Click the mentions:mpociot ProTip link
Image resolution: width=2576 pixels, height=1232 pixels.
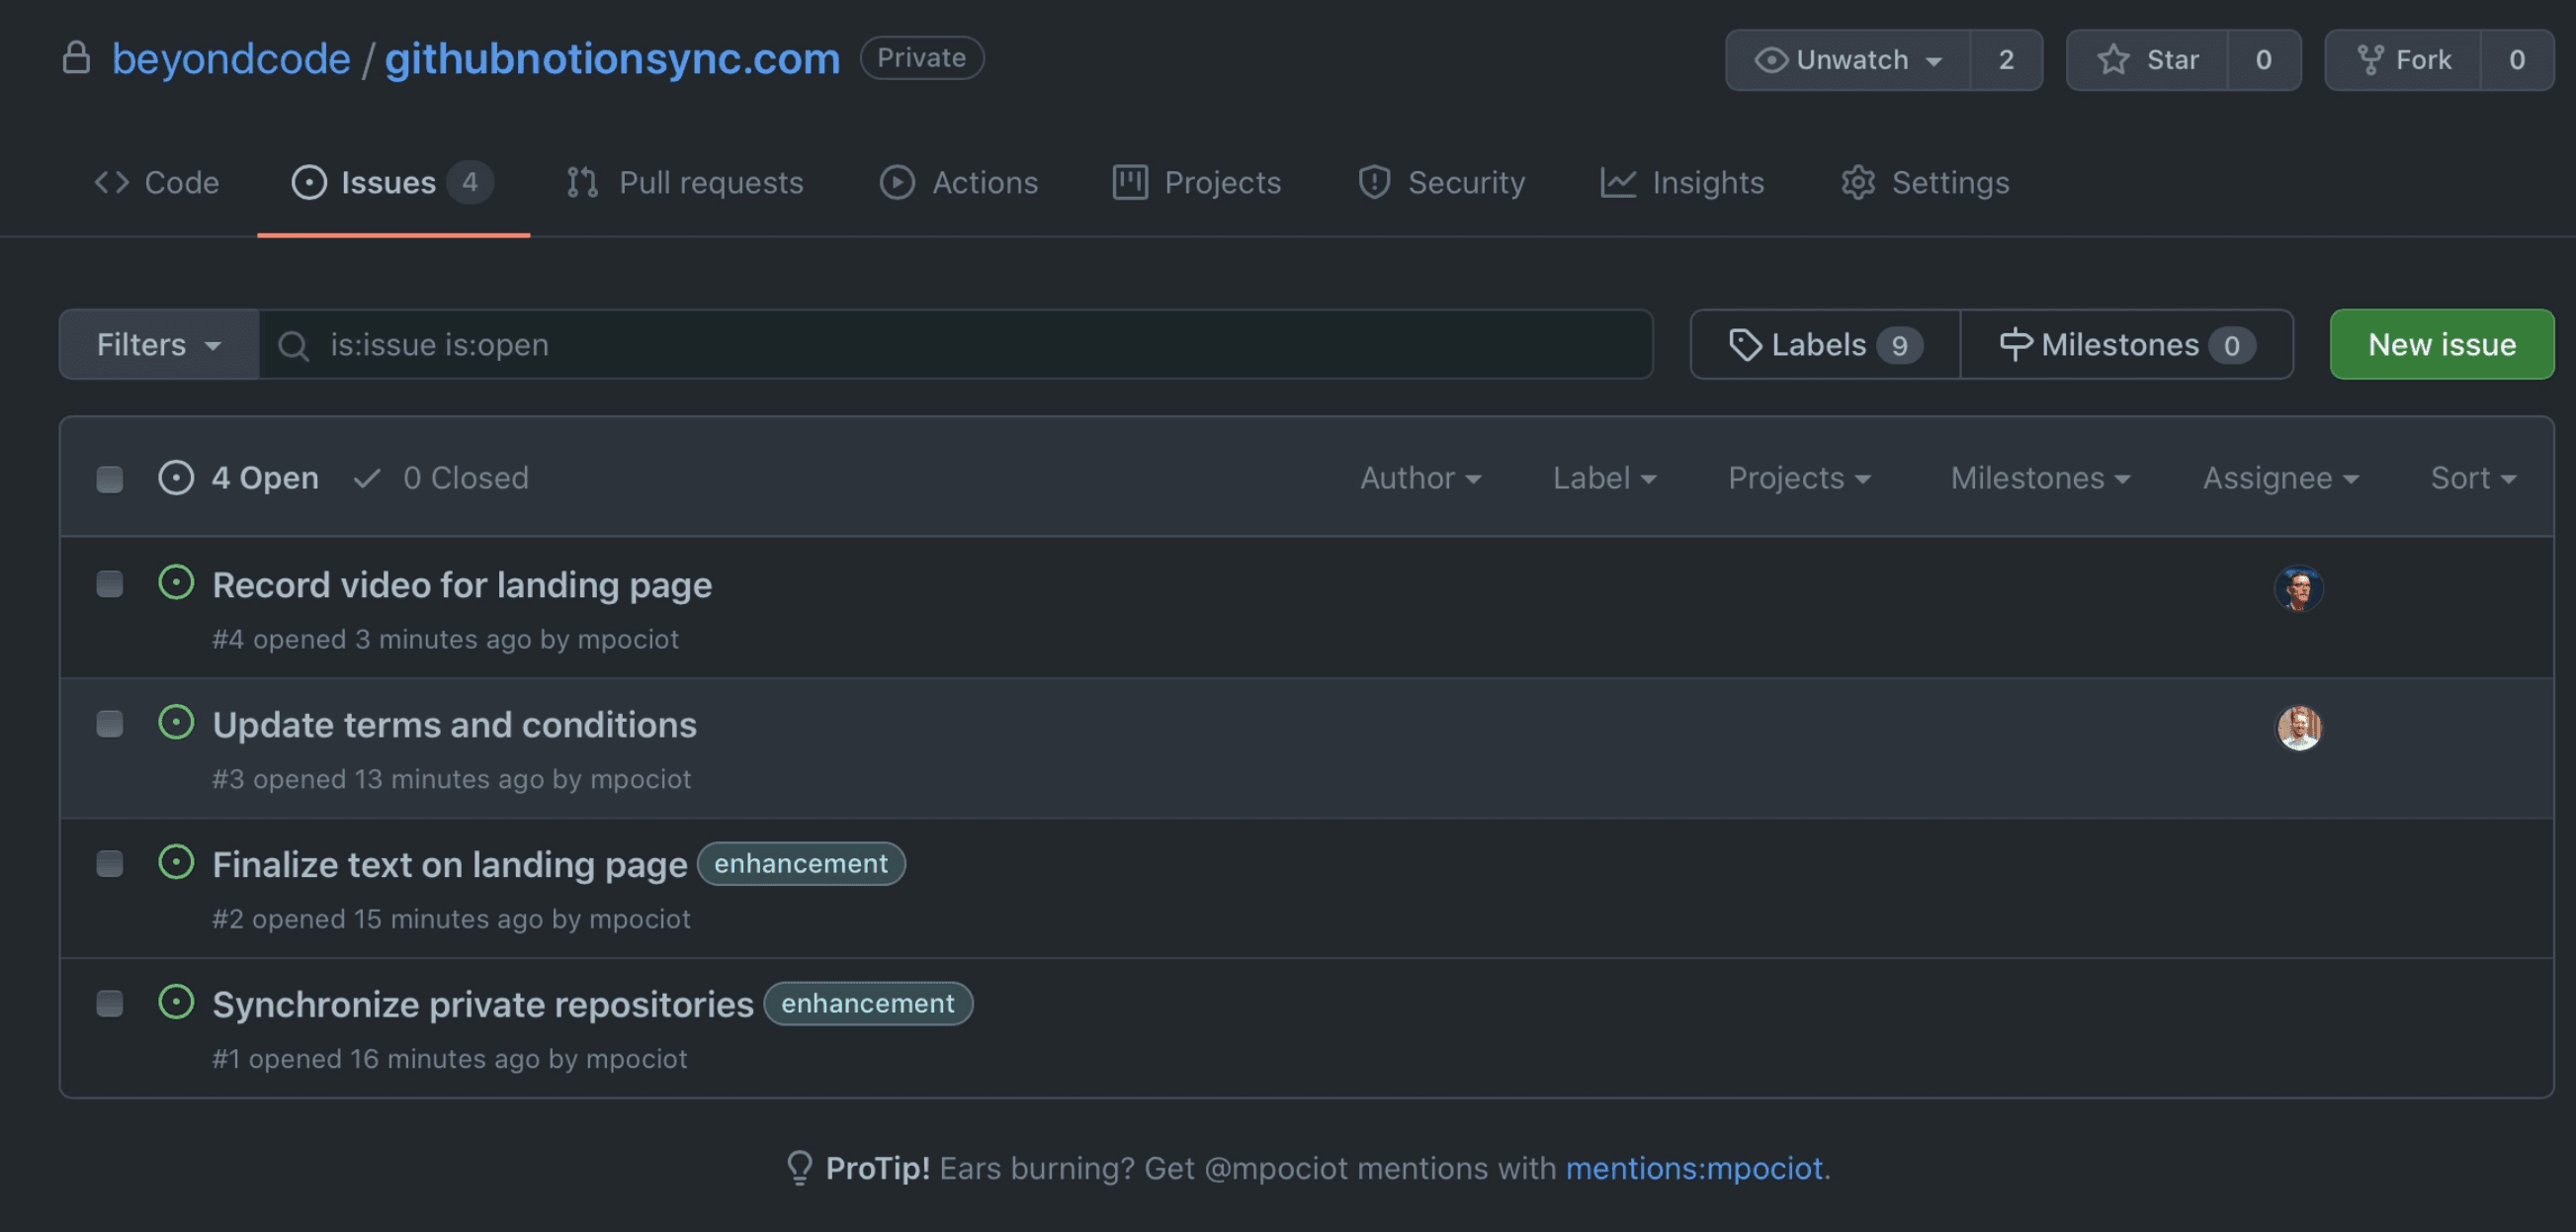[1694, 1168]
